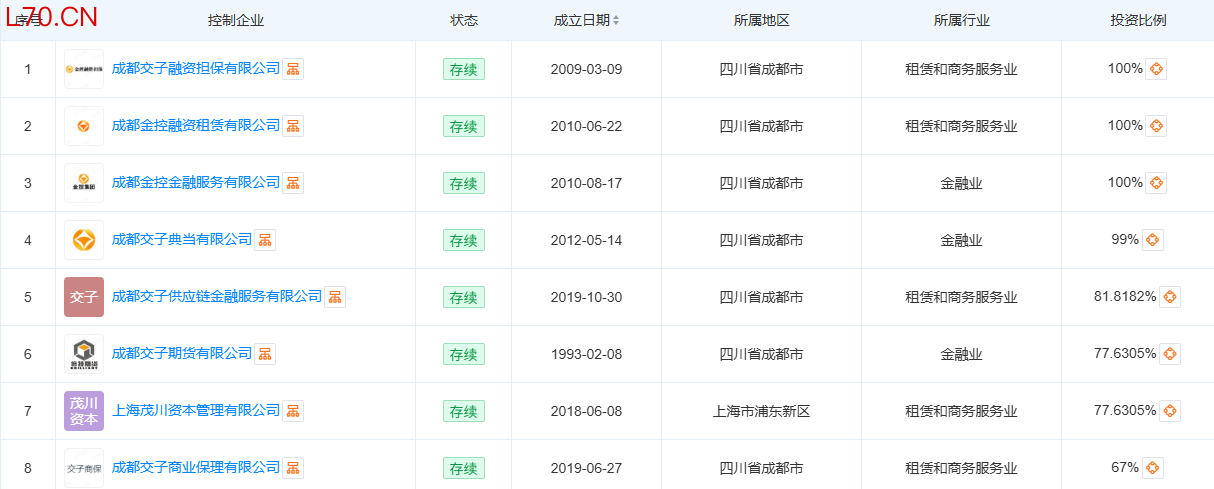Click 金融业 in 成都交子典当 row

pyautogui.click(x=961, y=240)
